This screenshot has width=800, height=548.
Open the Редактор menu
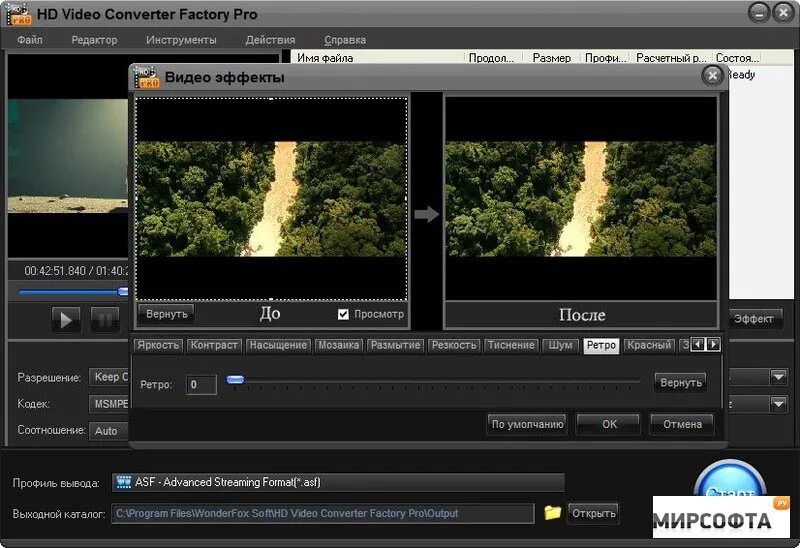(x=94, y=40)
